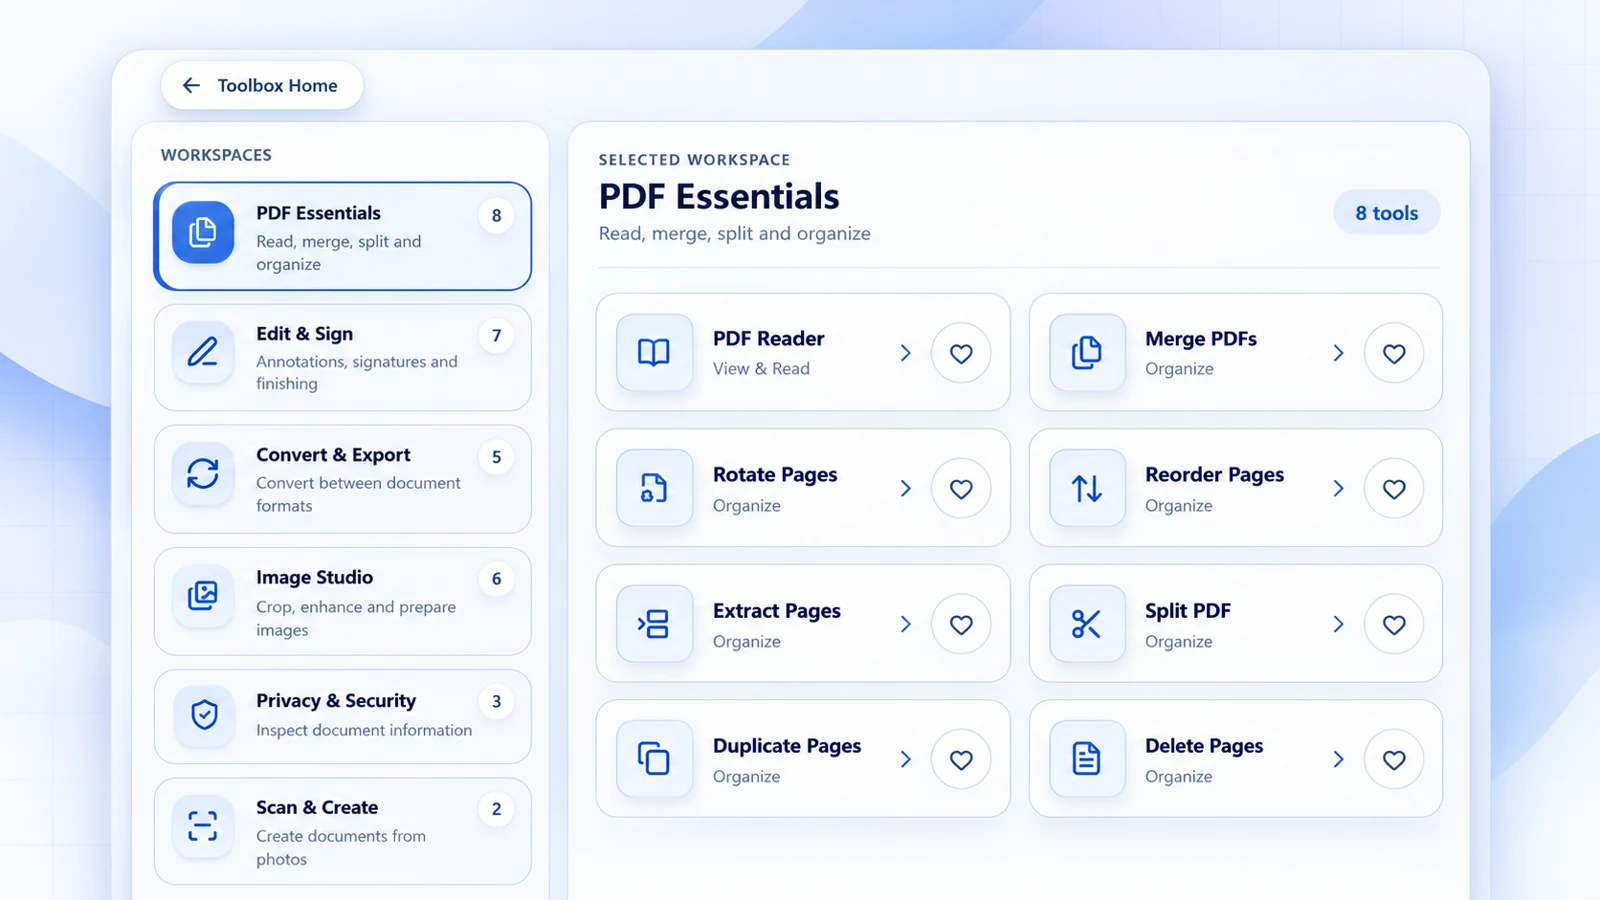
Task: Click the Reorder Pages chevron arrow
Action: click(1339, 488)
